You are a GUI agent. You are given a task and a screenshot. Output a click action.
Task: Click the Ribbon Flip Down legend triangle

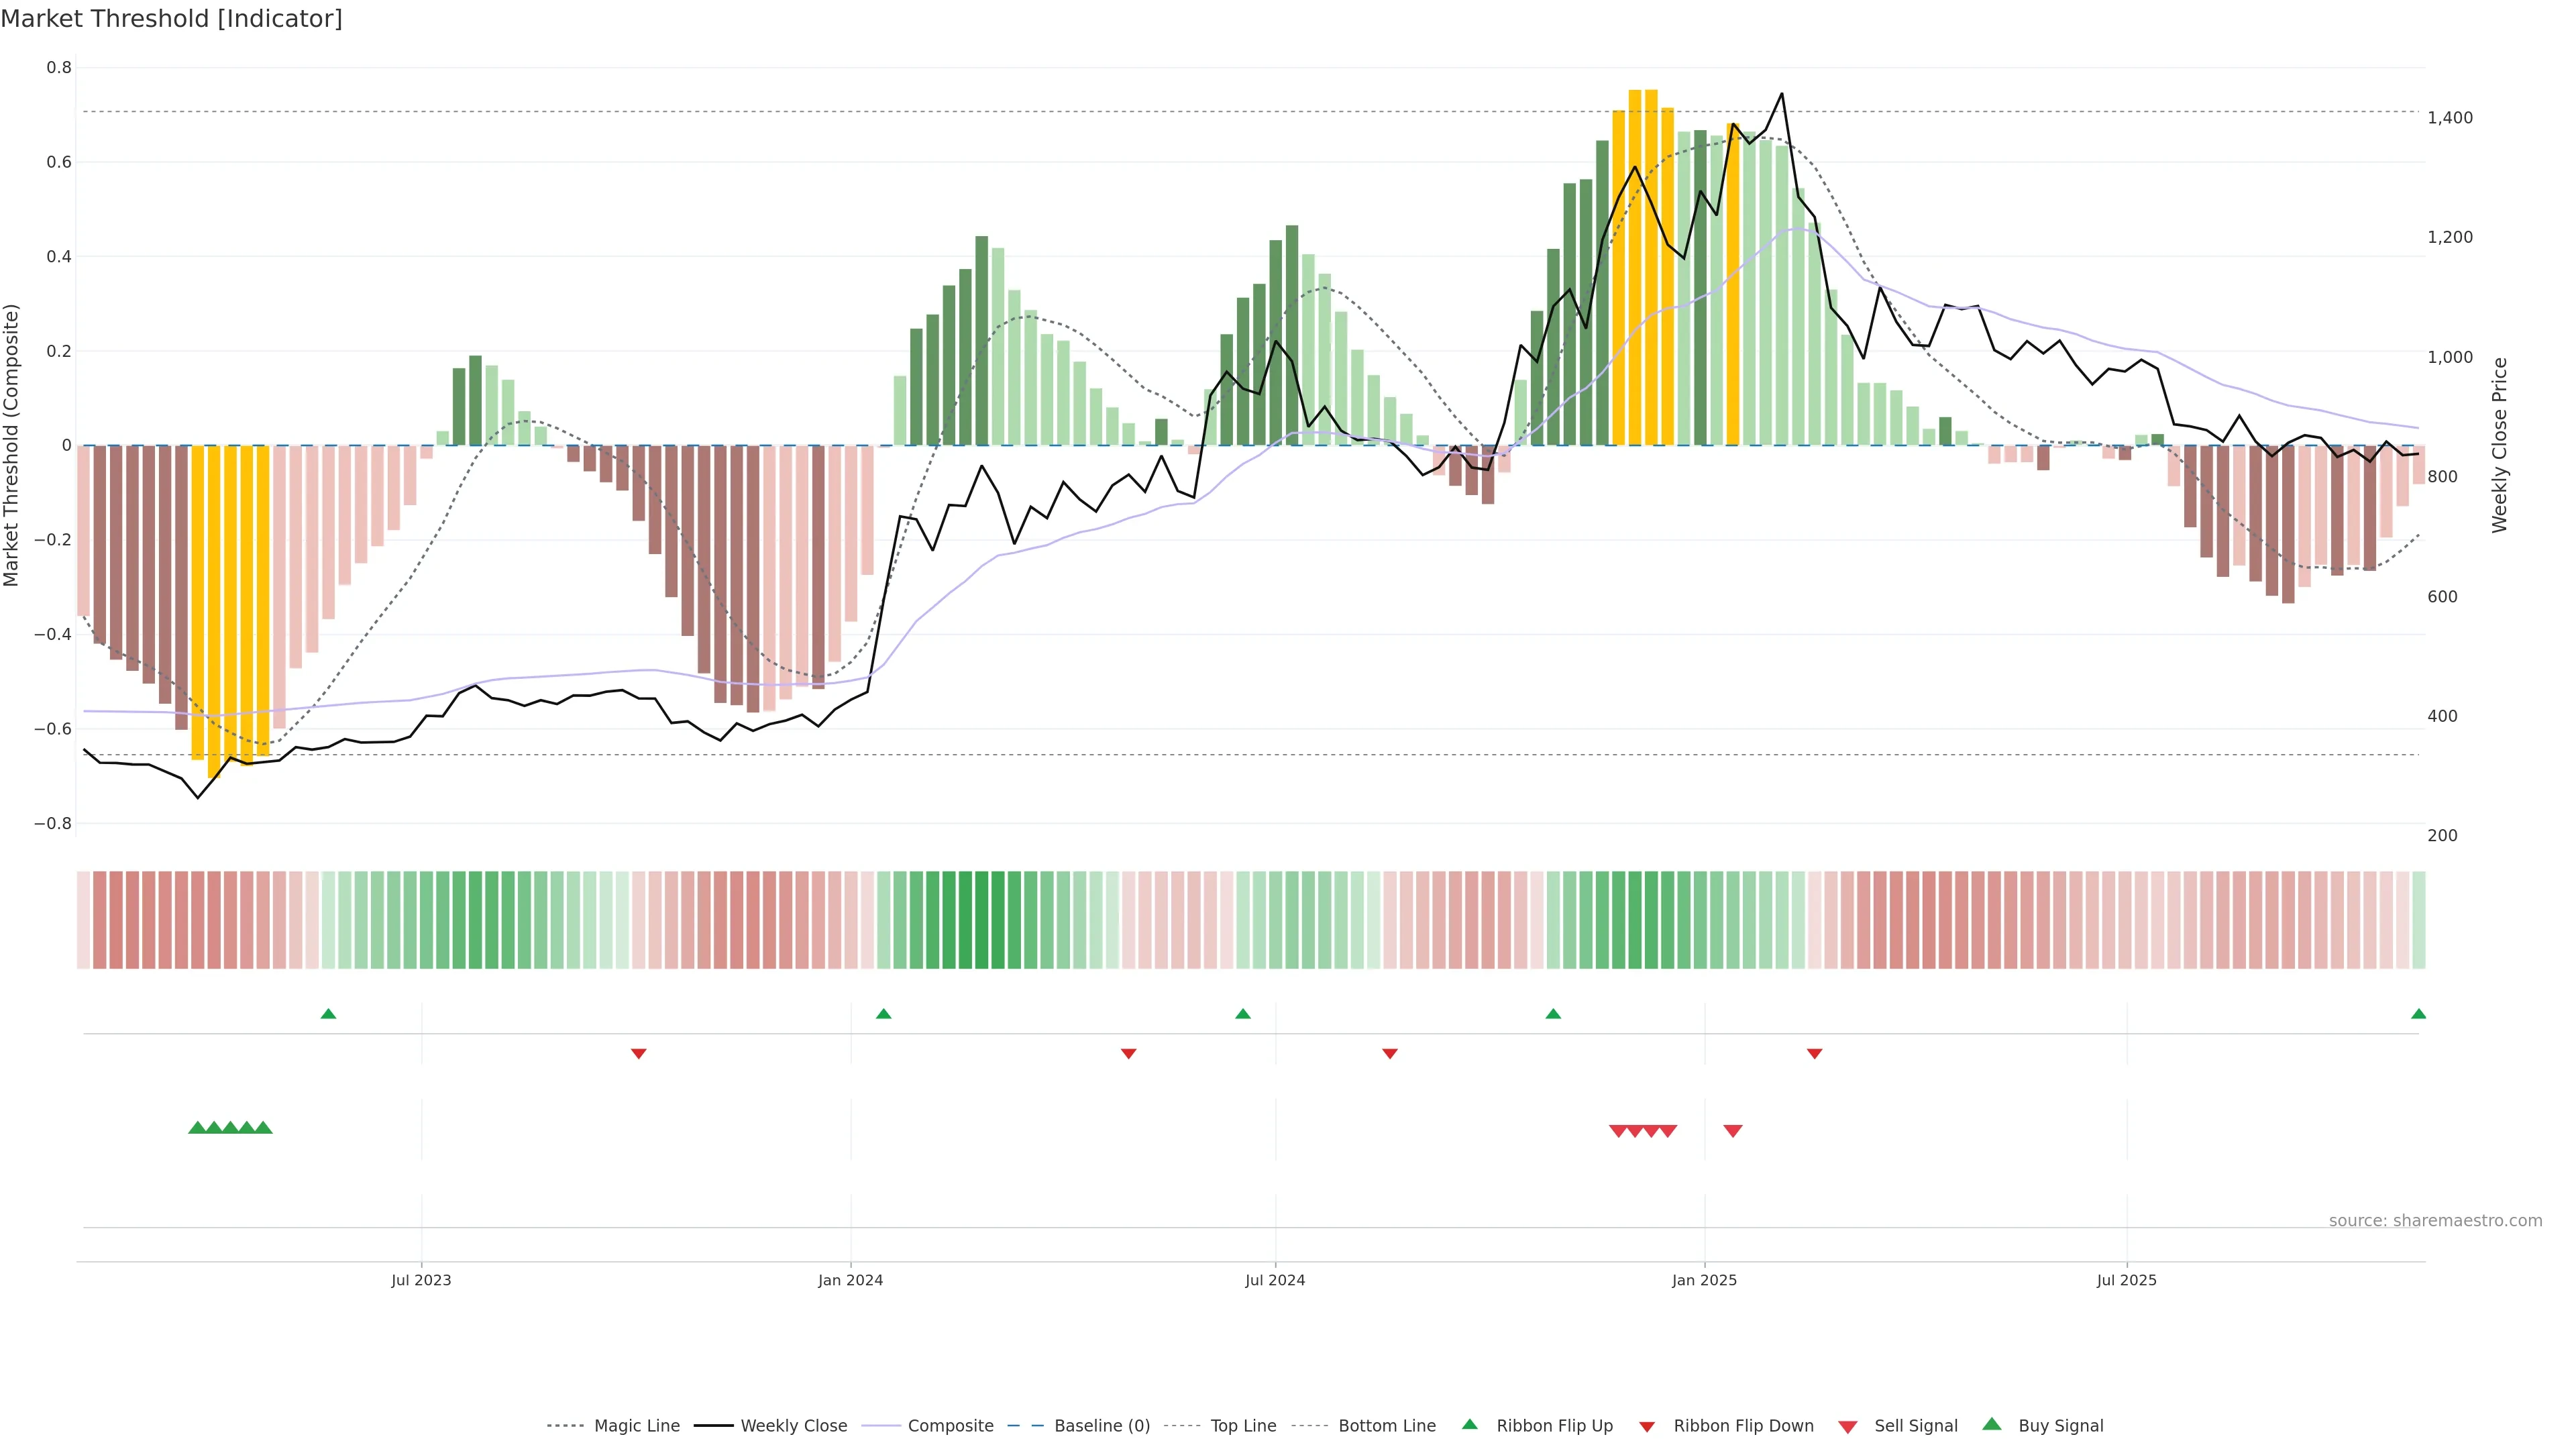tap(1647, 1426)
